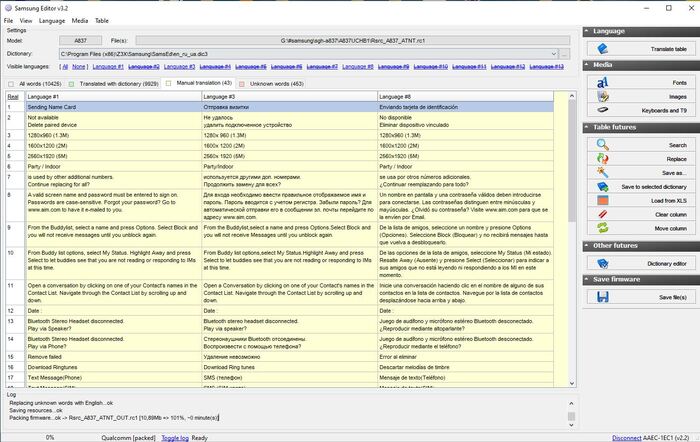
Task: Toggle Language #4 visibility link
Action: (x=215, y=67)
